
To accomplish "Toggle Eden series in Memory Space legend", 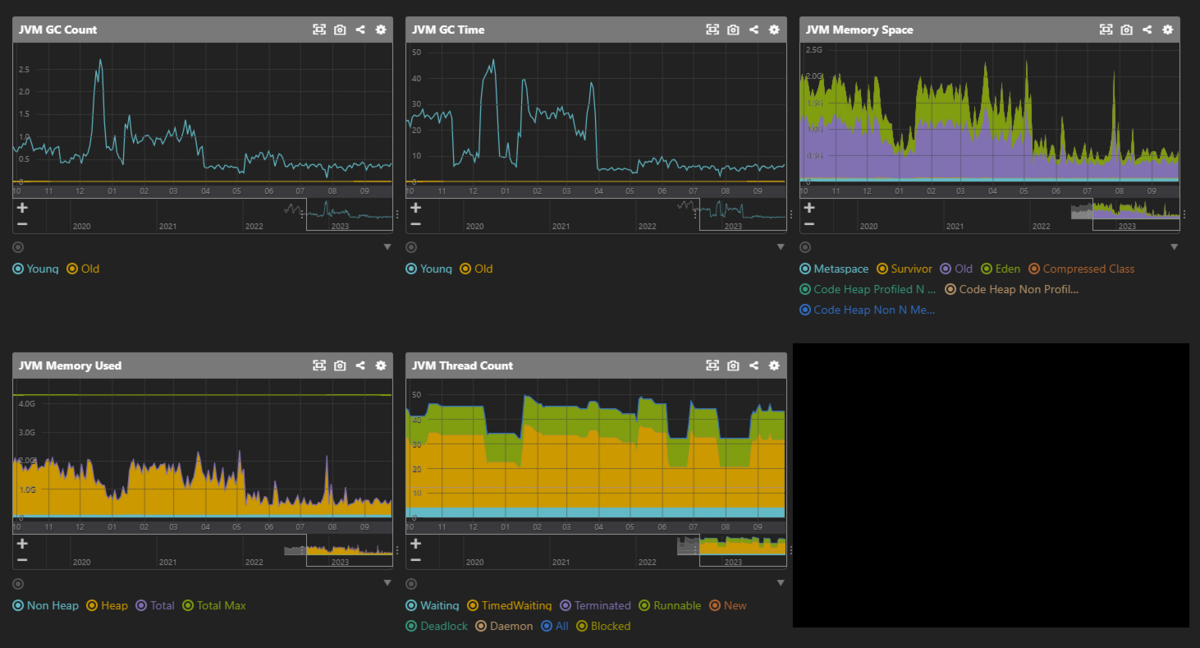I will 1001,269.
